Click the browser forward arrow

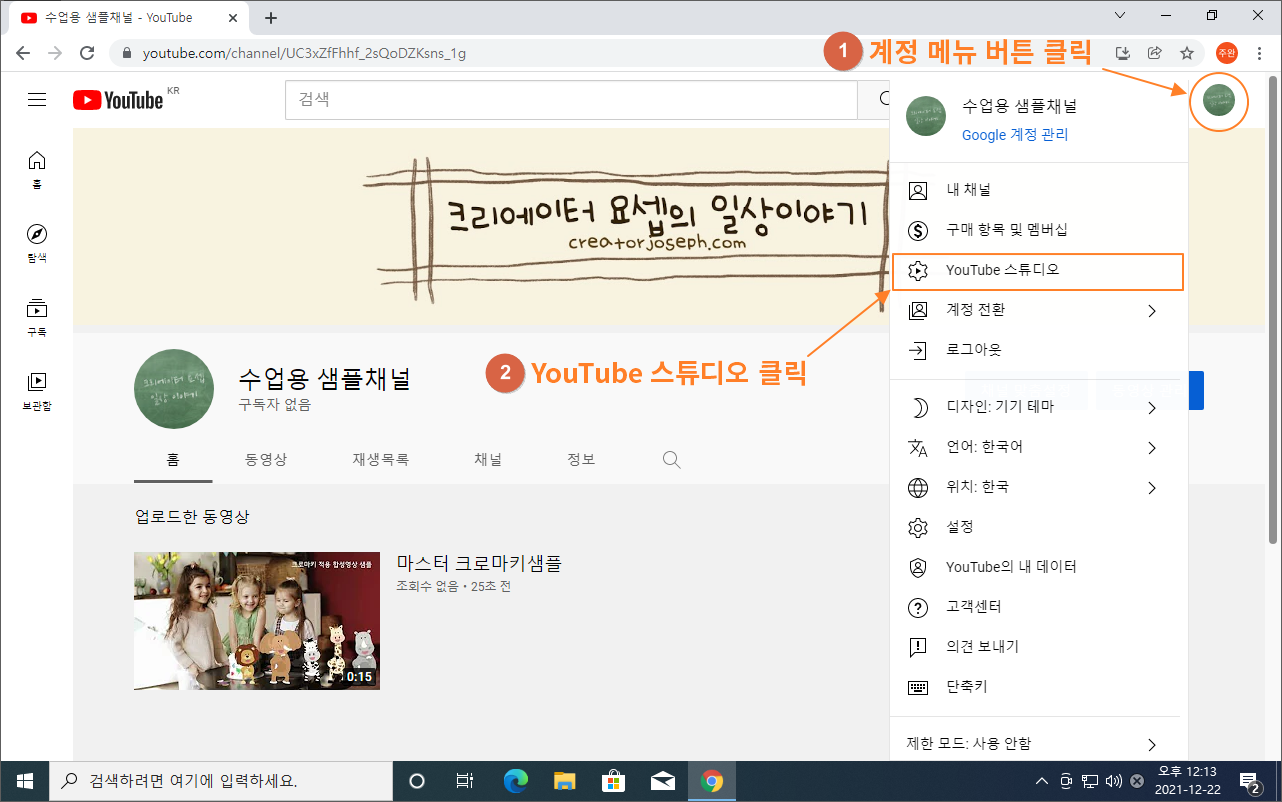(55, 53)
